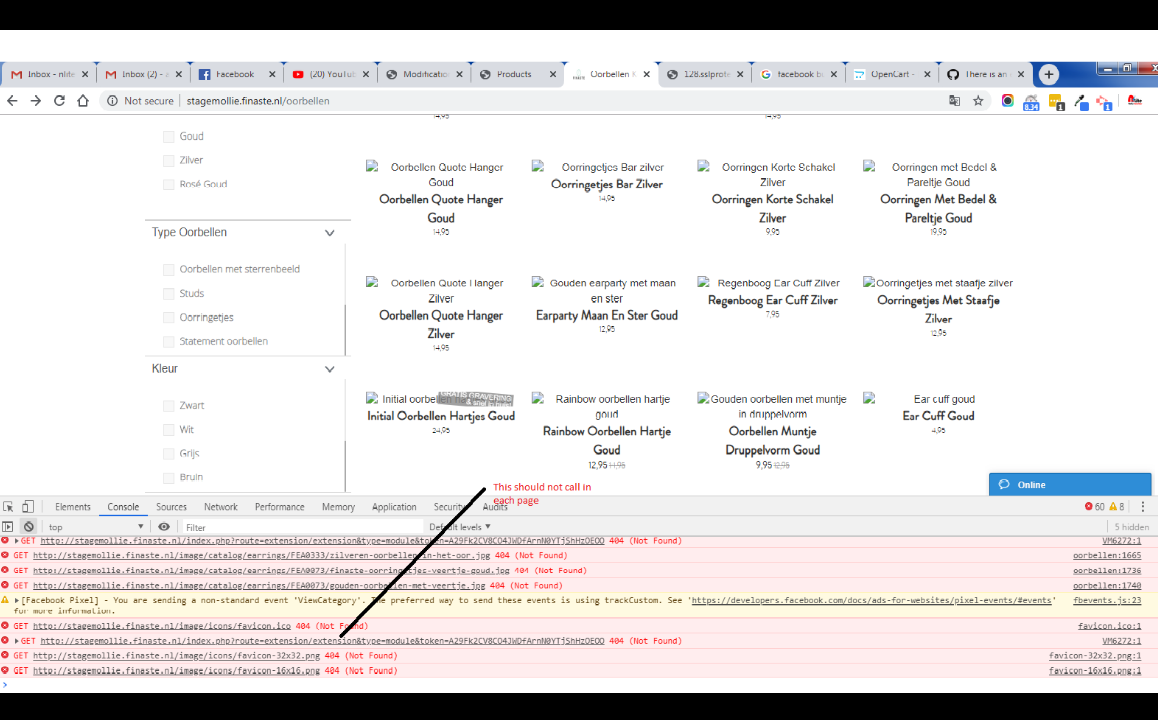Open the eyedropper color picker extension
This screenshot has width=1158, height=720.
coord(1080,101)
